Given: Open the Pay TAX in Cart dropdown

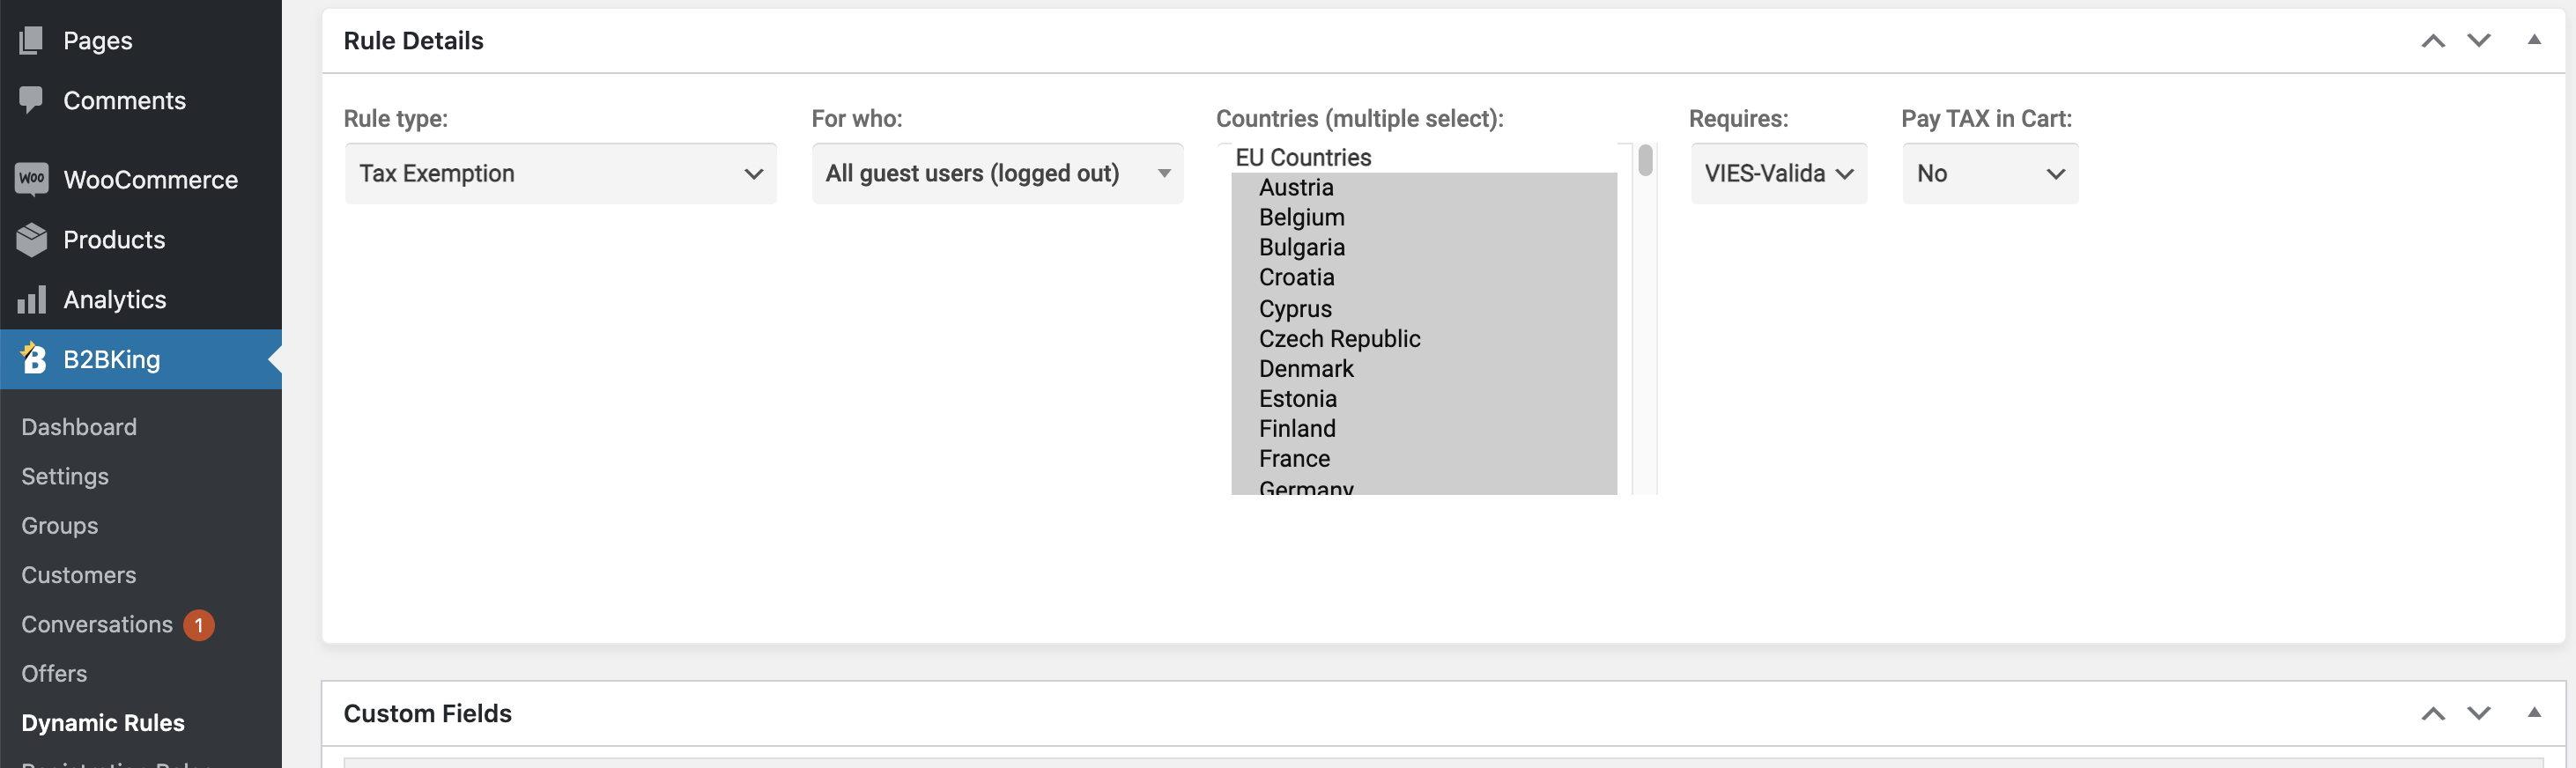Looking at the screenshot, I should [x=1989, y=173].
